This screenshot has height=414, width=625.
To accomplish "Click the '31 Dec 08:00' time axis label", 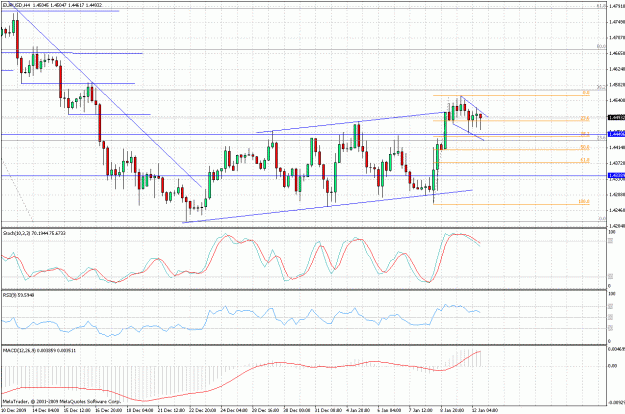I will click(x=328, y=410).
